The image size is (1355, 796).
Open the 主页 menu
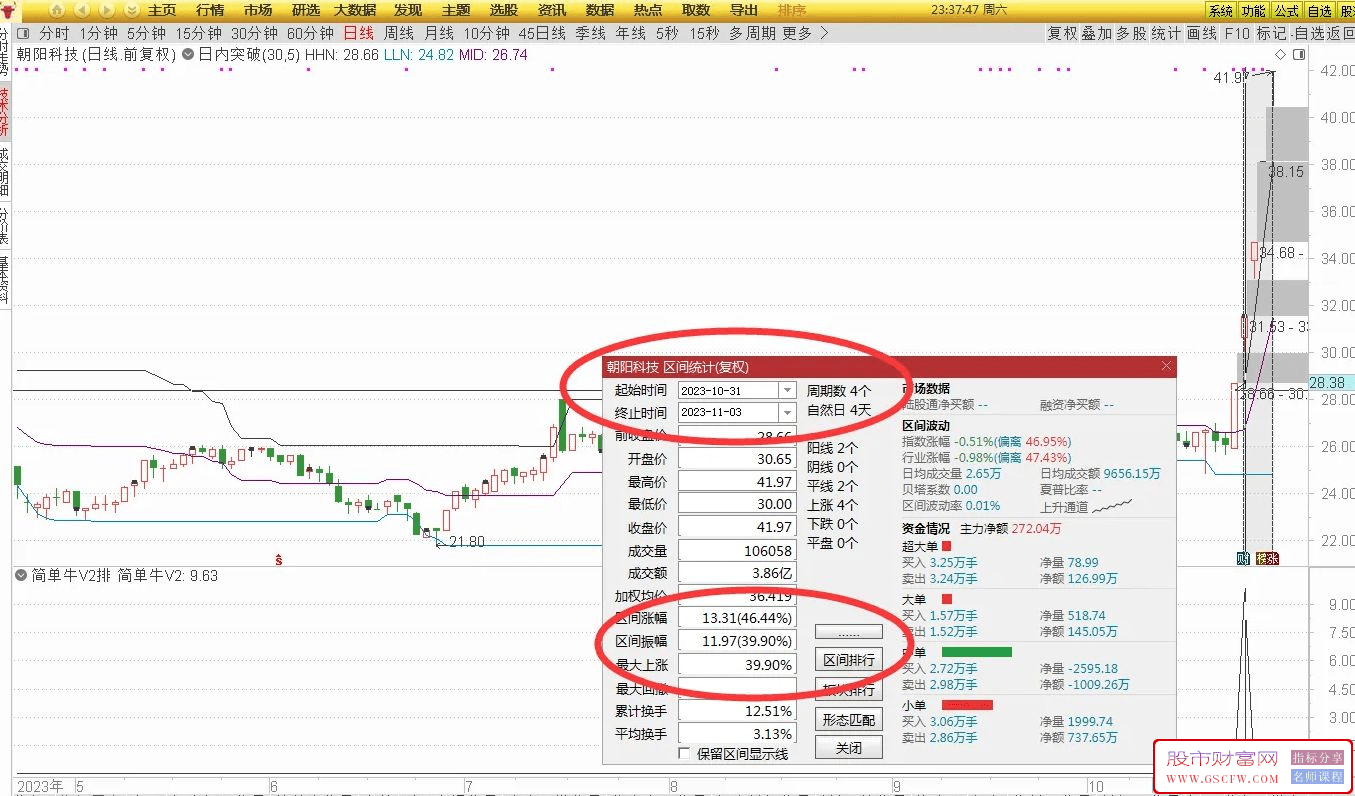(162, 10)
